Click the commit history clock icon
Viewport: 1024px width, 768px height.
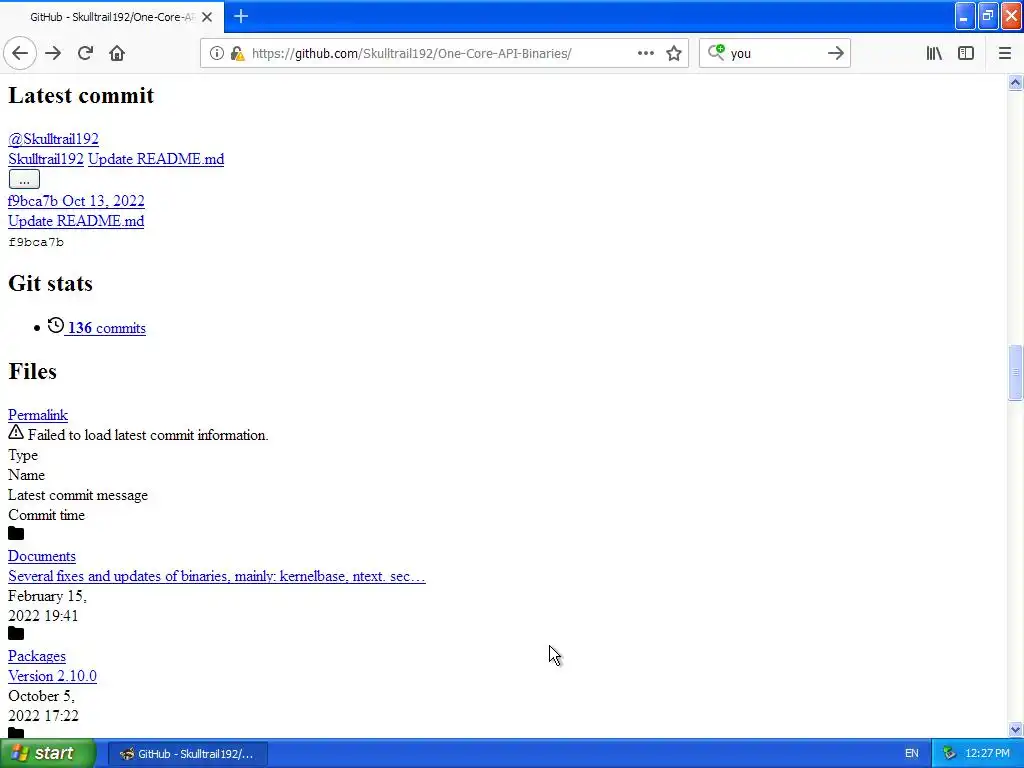tap(56, 325)
